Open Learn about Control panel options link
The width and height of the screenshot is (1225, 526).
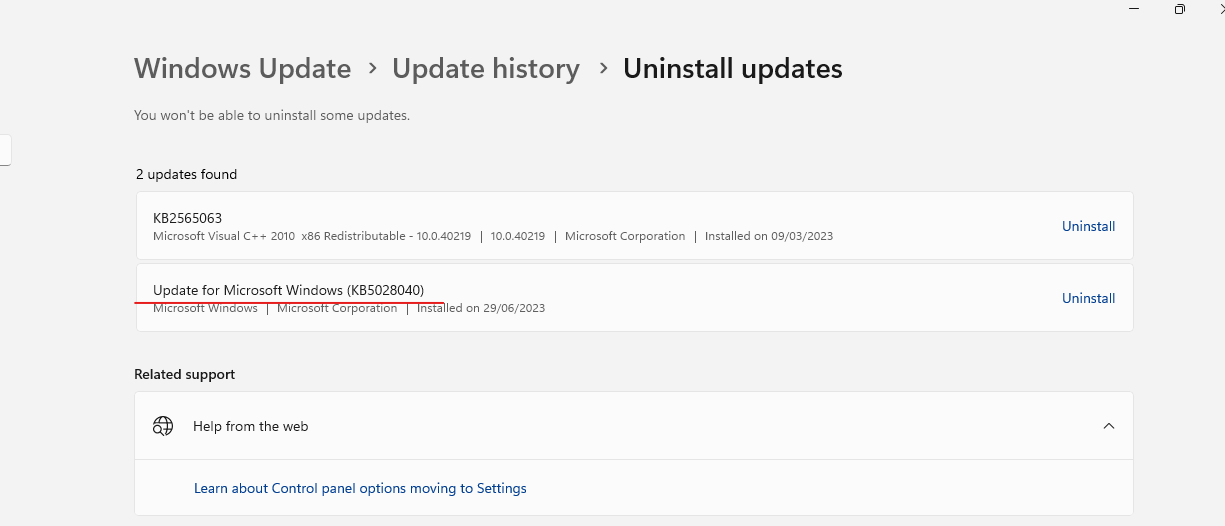point(360,488)
